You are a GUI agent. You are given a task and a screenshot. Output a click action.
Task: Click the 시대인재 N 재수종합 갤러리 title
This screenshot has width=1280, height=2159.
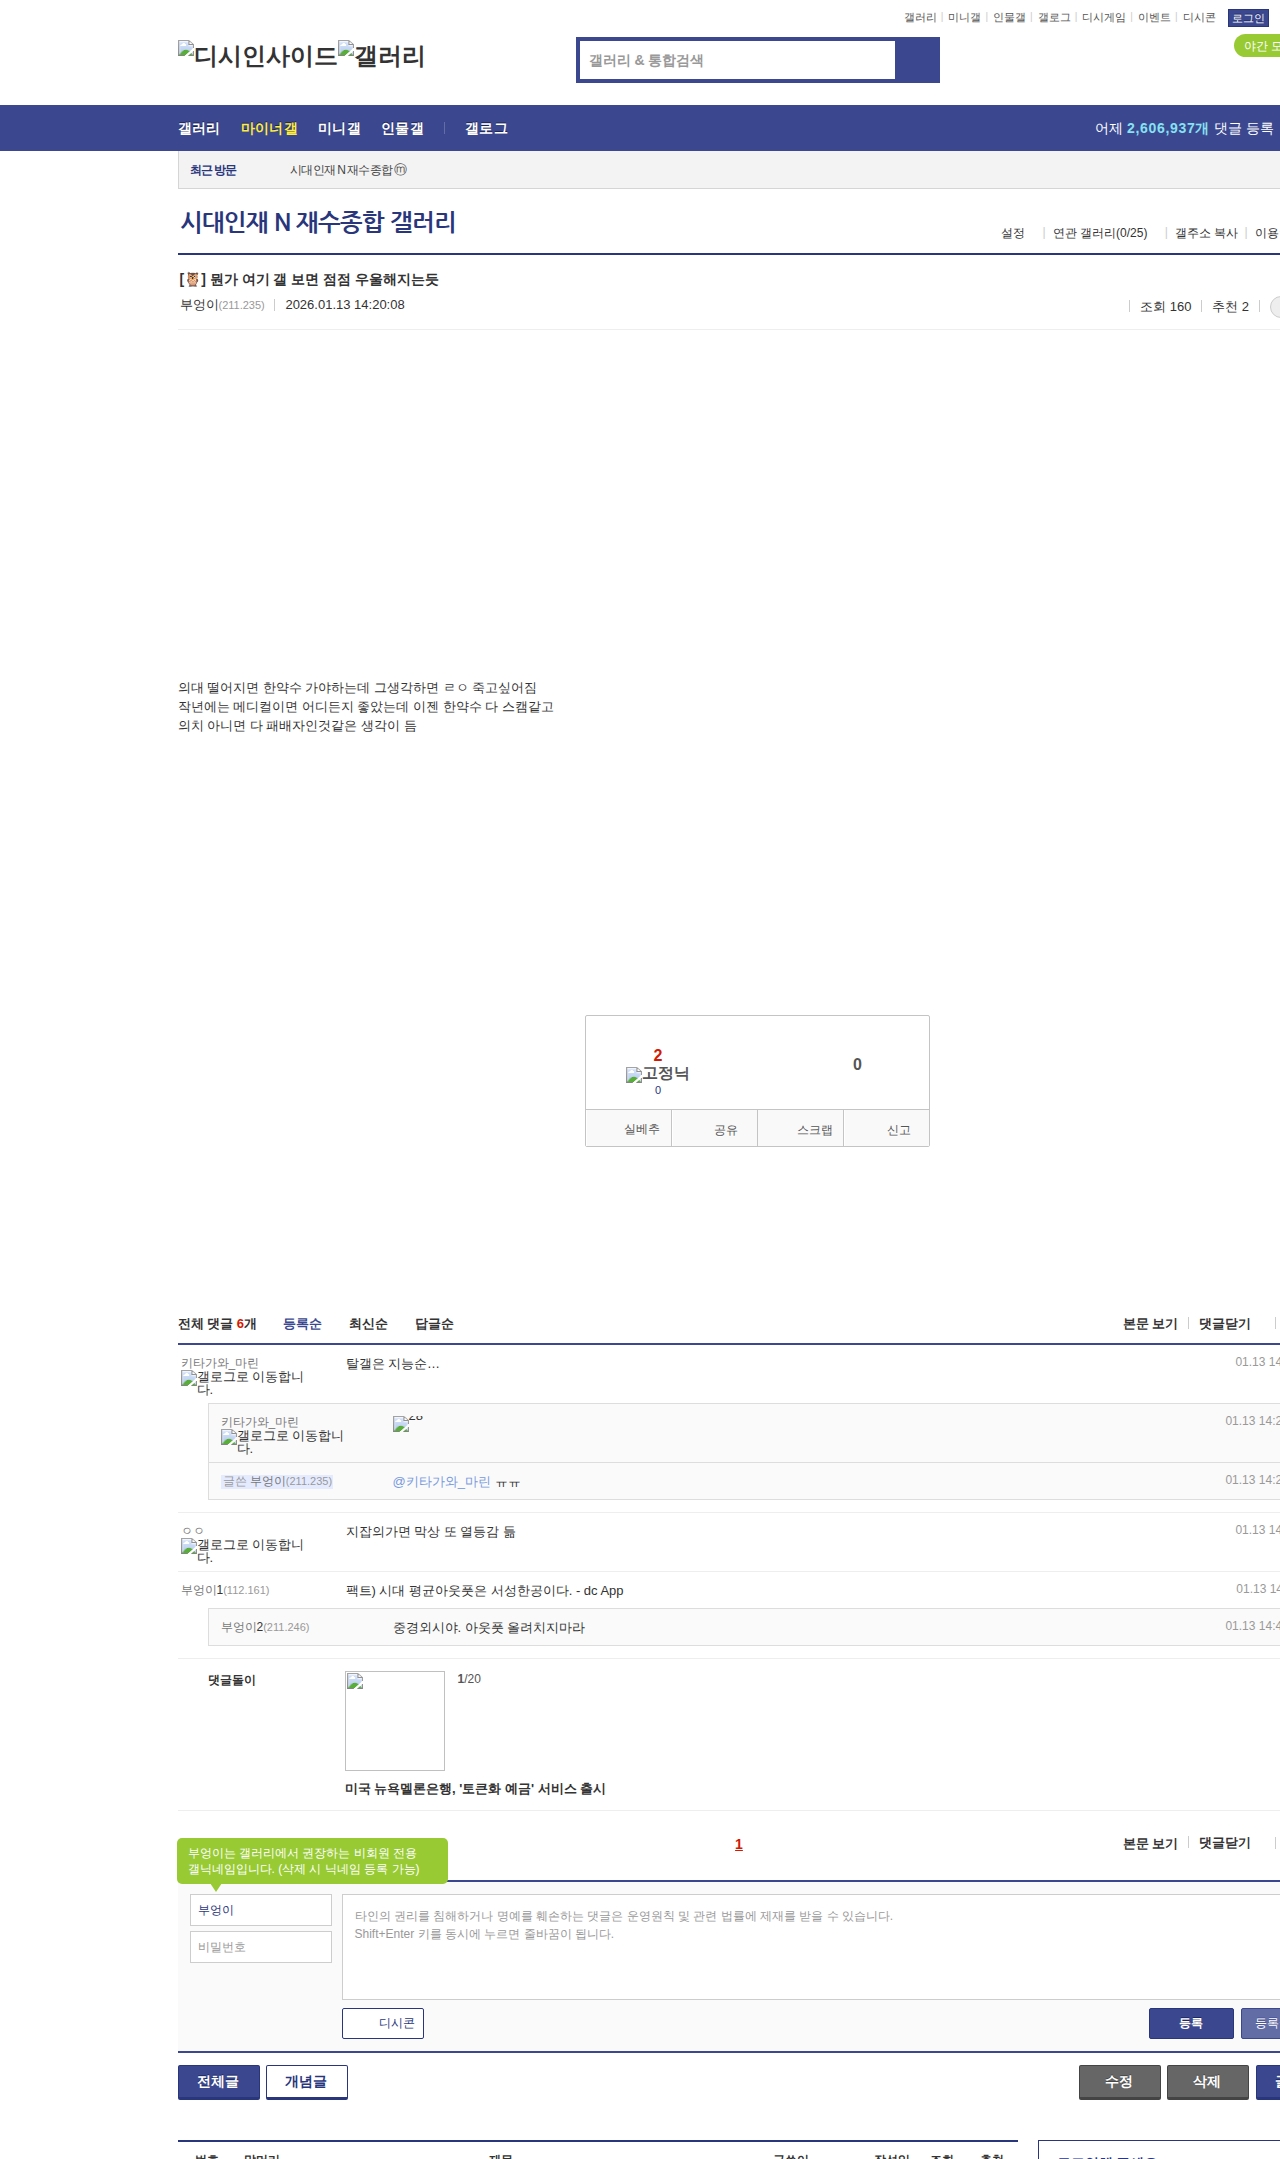click(x=318, y=222)
